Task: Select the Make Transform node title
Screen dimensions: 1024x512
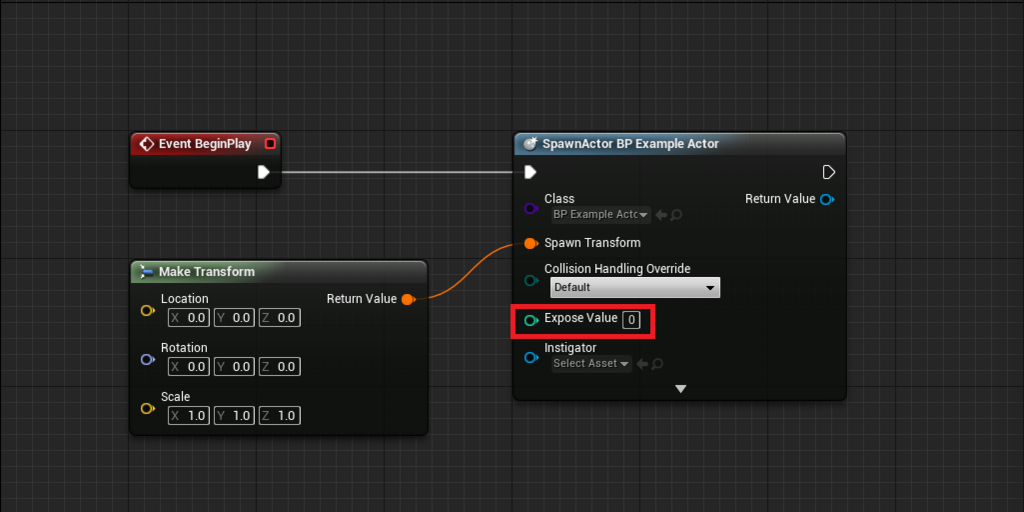Action: tap(206, 272)
